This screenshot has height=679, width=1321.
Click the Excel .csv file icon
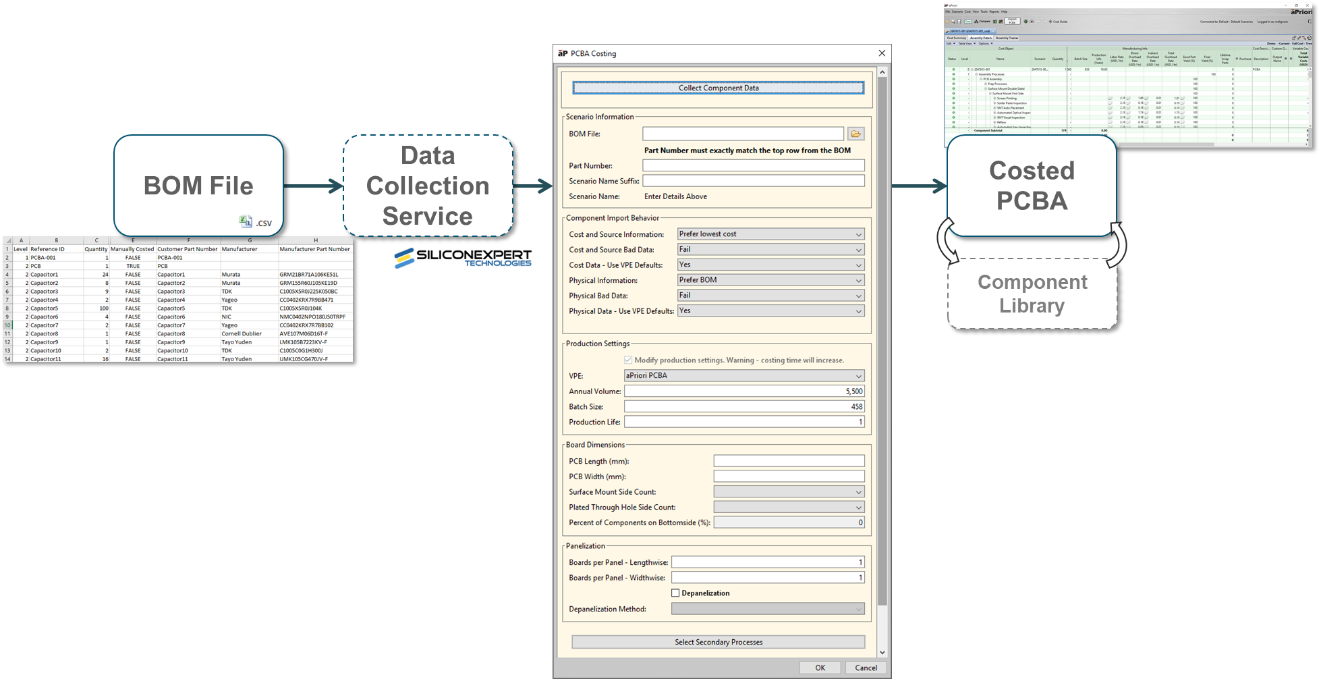(246, 222)
